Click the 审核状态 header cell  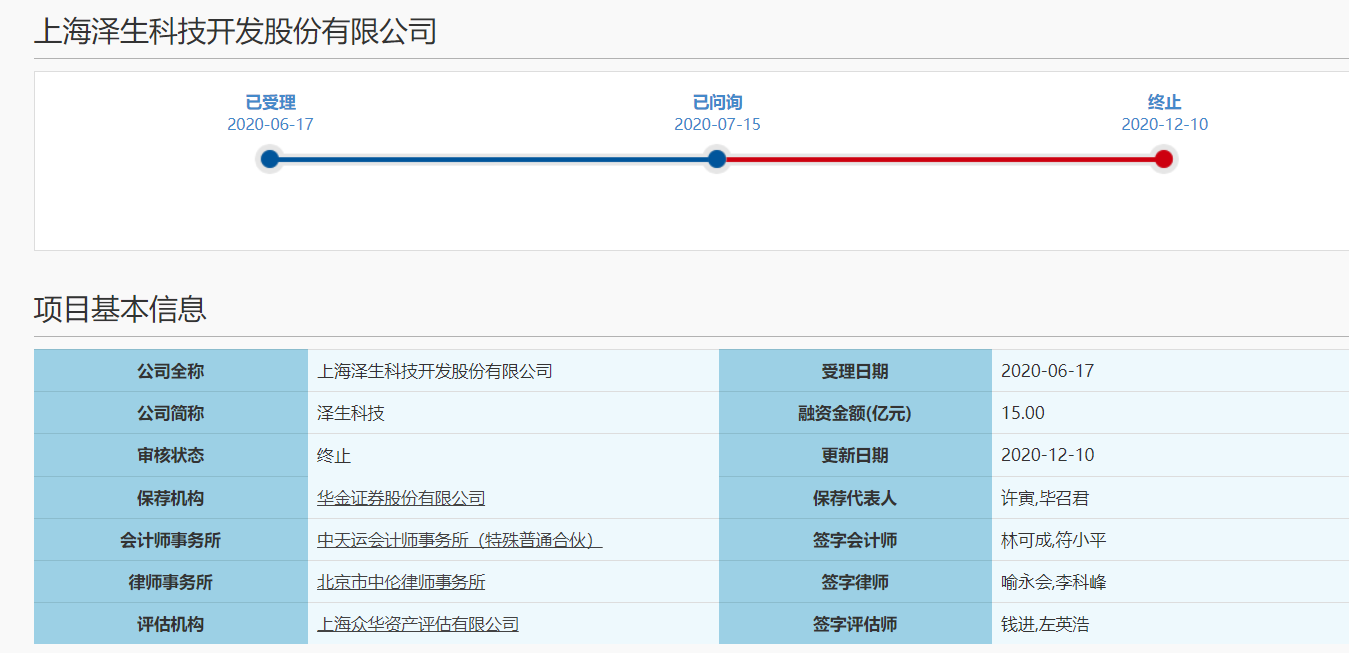click(x=171, y=455)
